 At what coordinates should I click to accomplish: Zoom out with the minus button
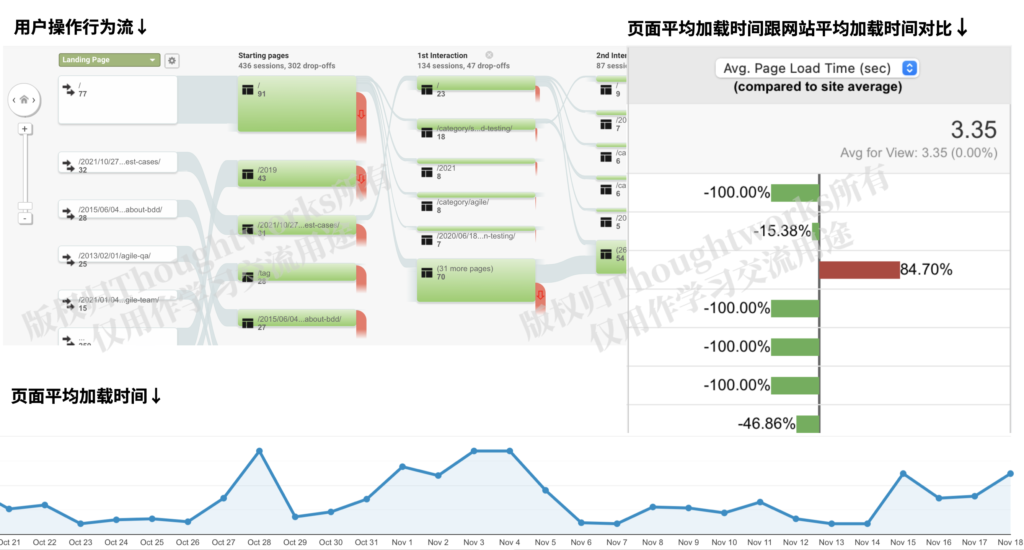pos(25,218)
